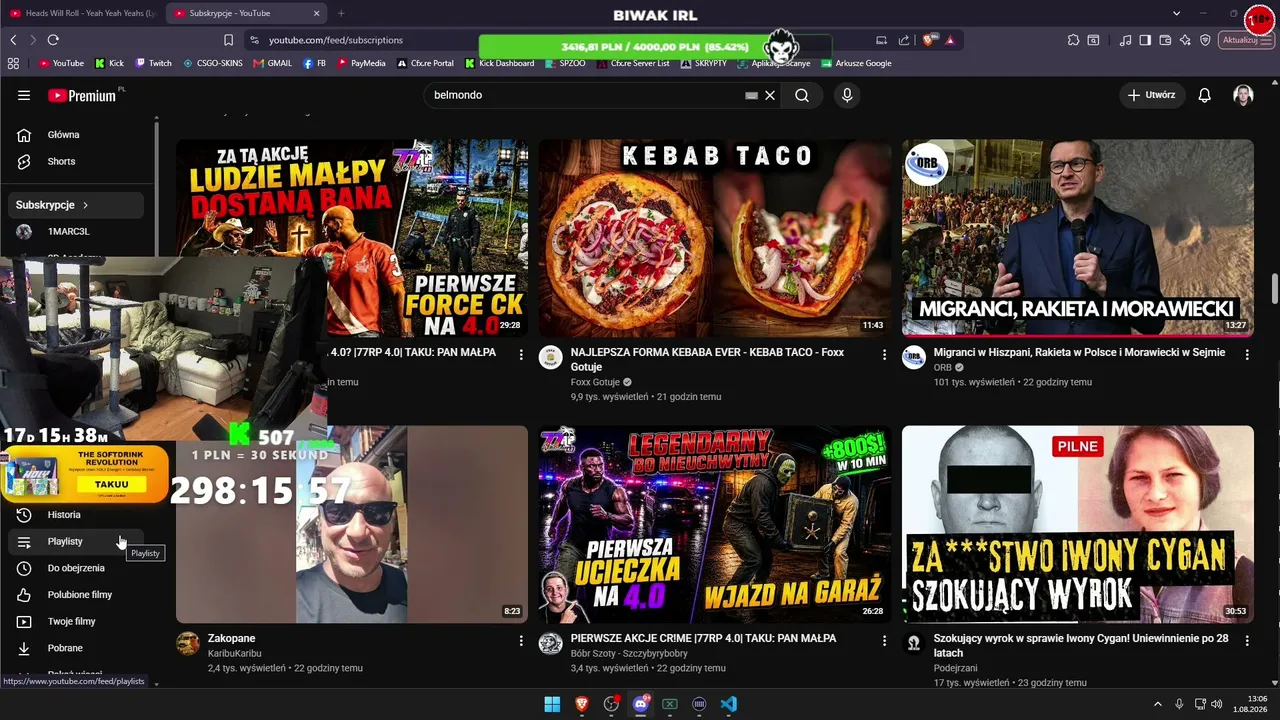Run the search with the magnifier button
Image resolution: width=1280 pixels, height=720 pixels.
pyautogui.click(x=802, y=95)
